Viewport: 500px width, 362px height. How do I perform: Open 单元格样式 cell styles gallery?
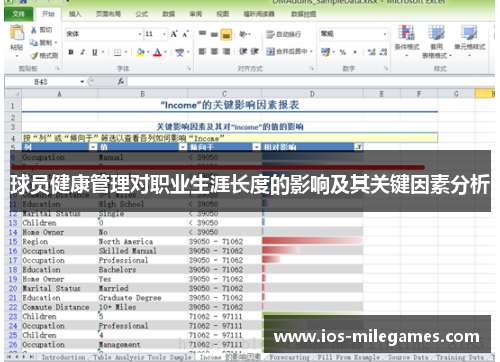pos(470,40)
